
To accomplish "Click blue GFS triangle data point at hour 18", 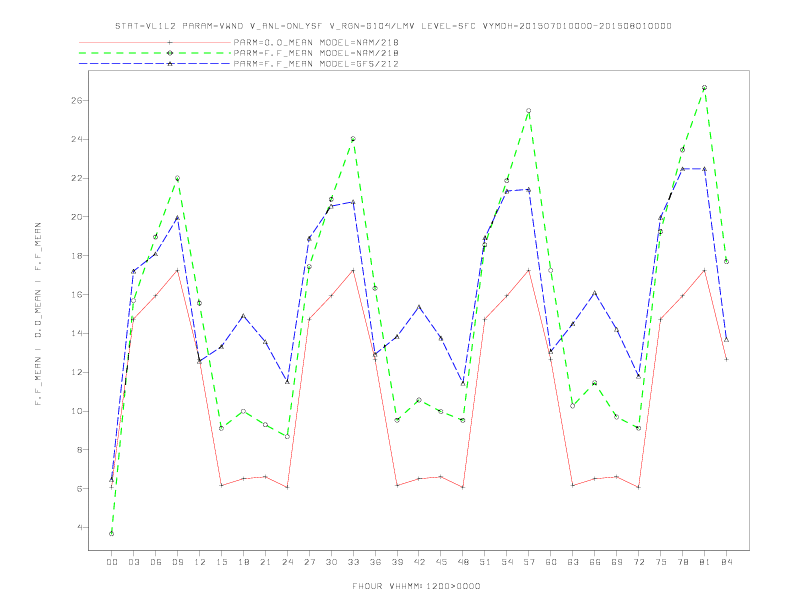I will coord(243,316).
